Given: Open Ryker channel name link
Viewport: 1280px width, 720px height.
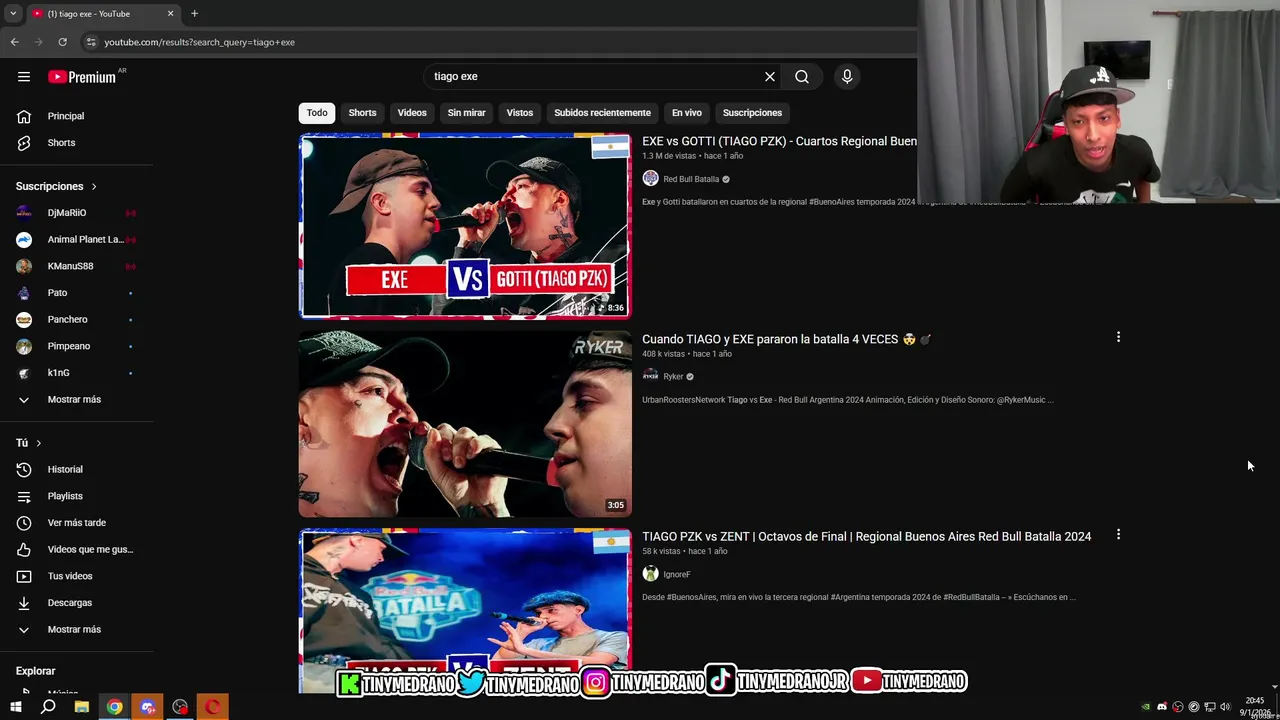Looking at the screenshot, I should click(x=673, y=377).
